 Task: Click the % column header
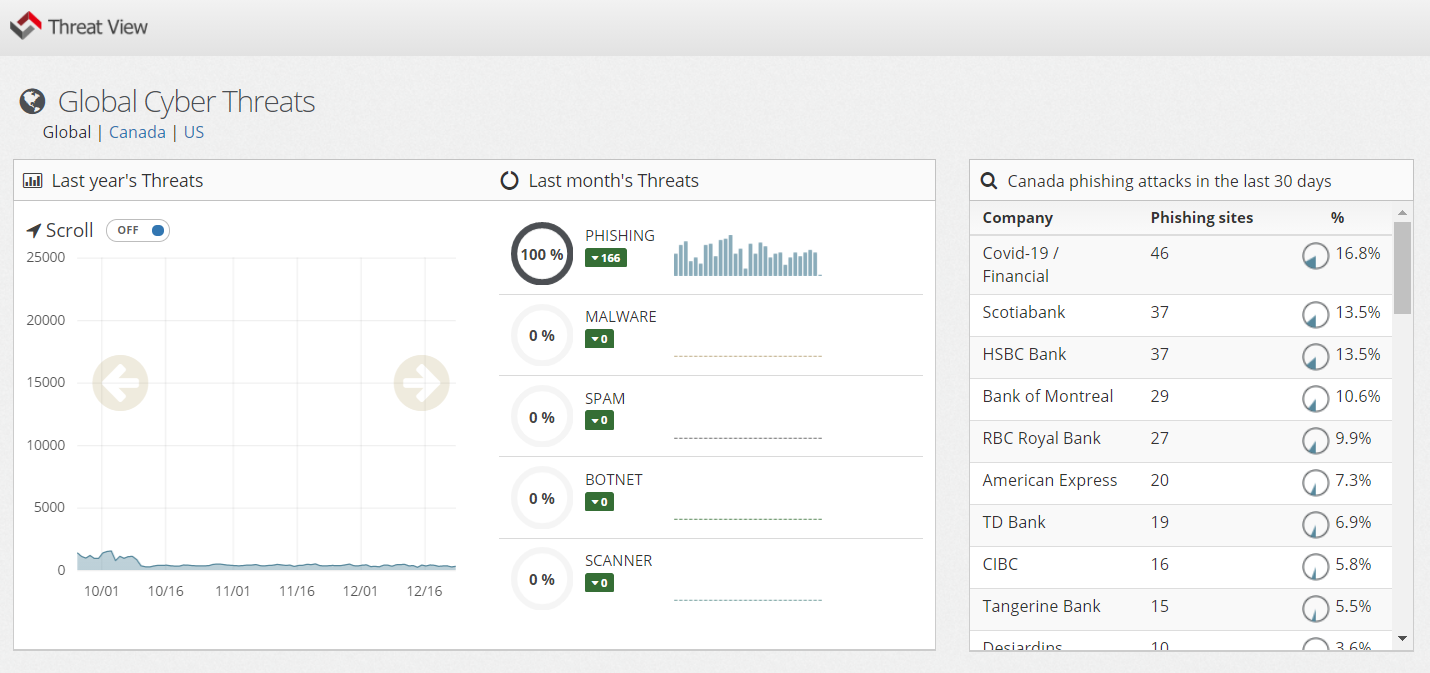click(1338, 217)
